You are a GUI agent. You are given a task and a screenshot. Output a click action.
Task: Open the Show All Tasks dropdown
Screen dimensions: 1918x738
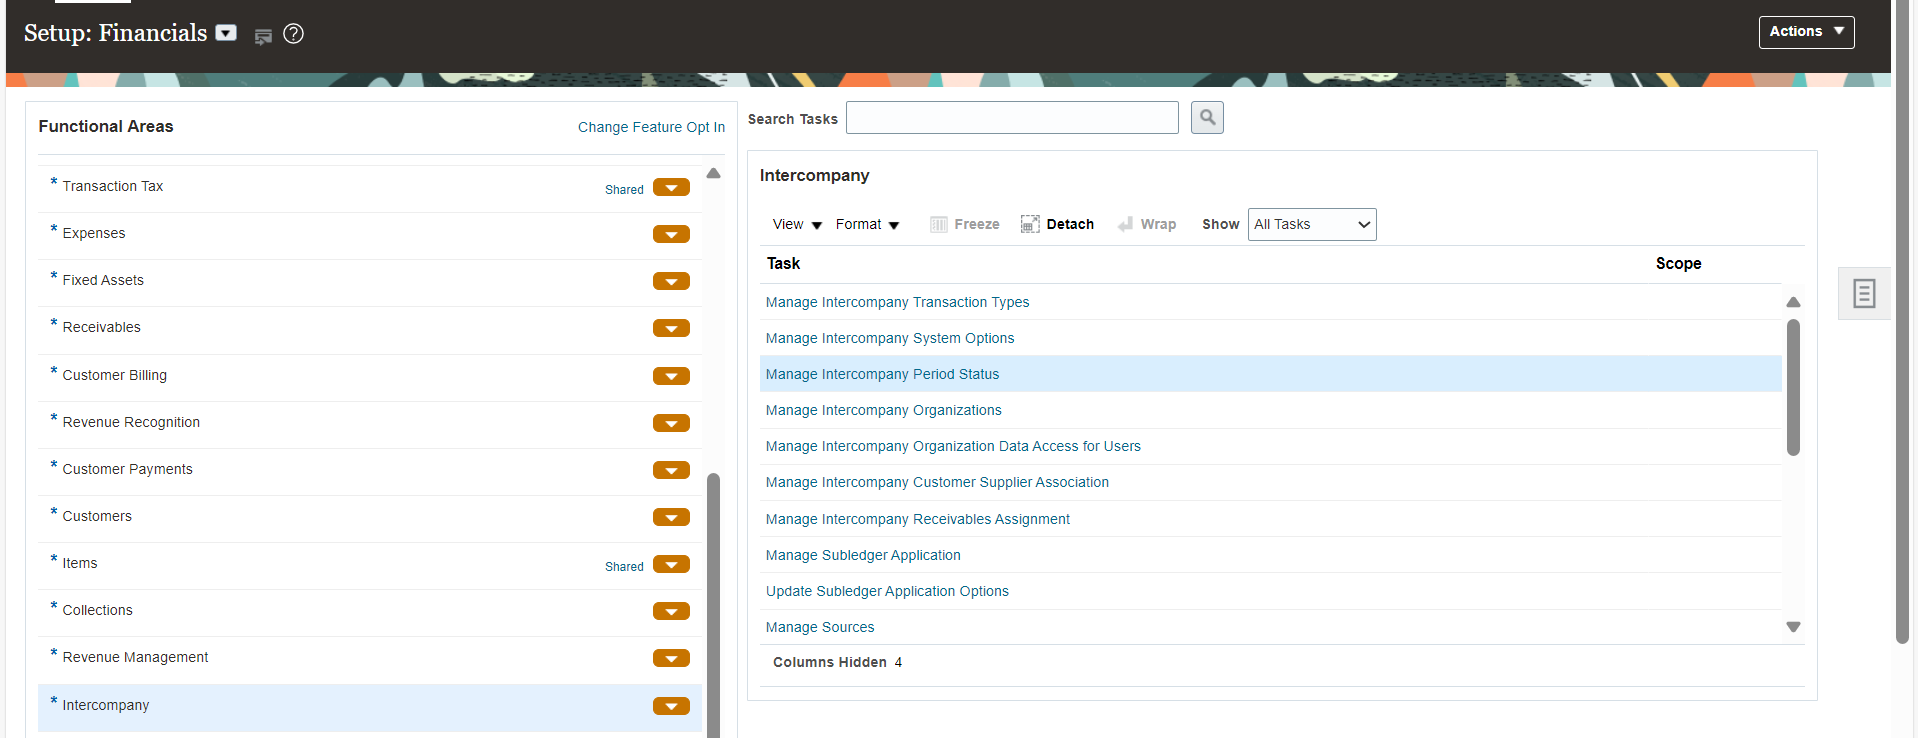point(1312,225)
